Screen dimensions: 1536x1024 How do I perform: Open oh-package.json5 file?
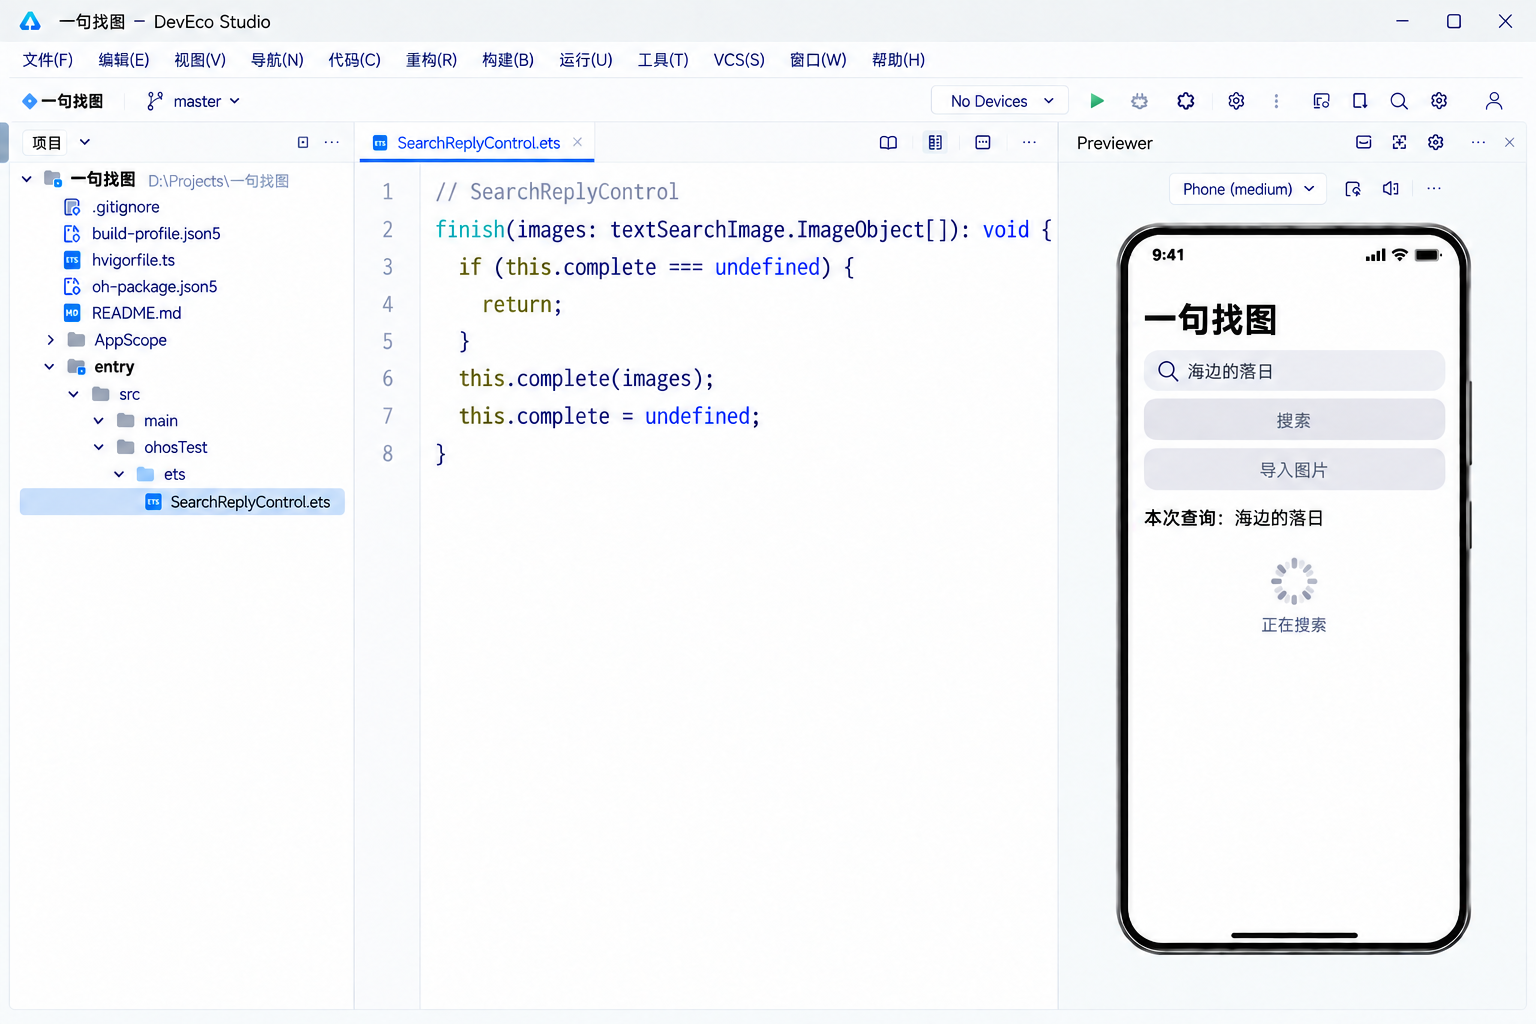[154, 286]
